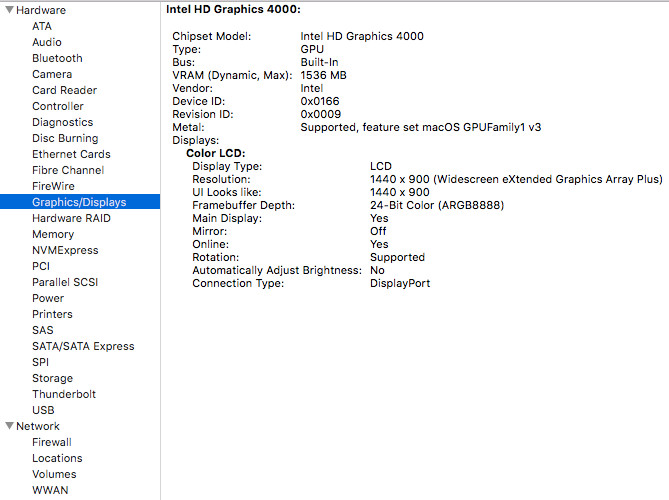Select Locations under Network

coord(57,458)
